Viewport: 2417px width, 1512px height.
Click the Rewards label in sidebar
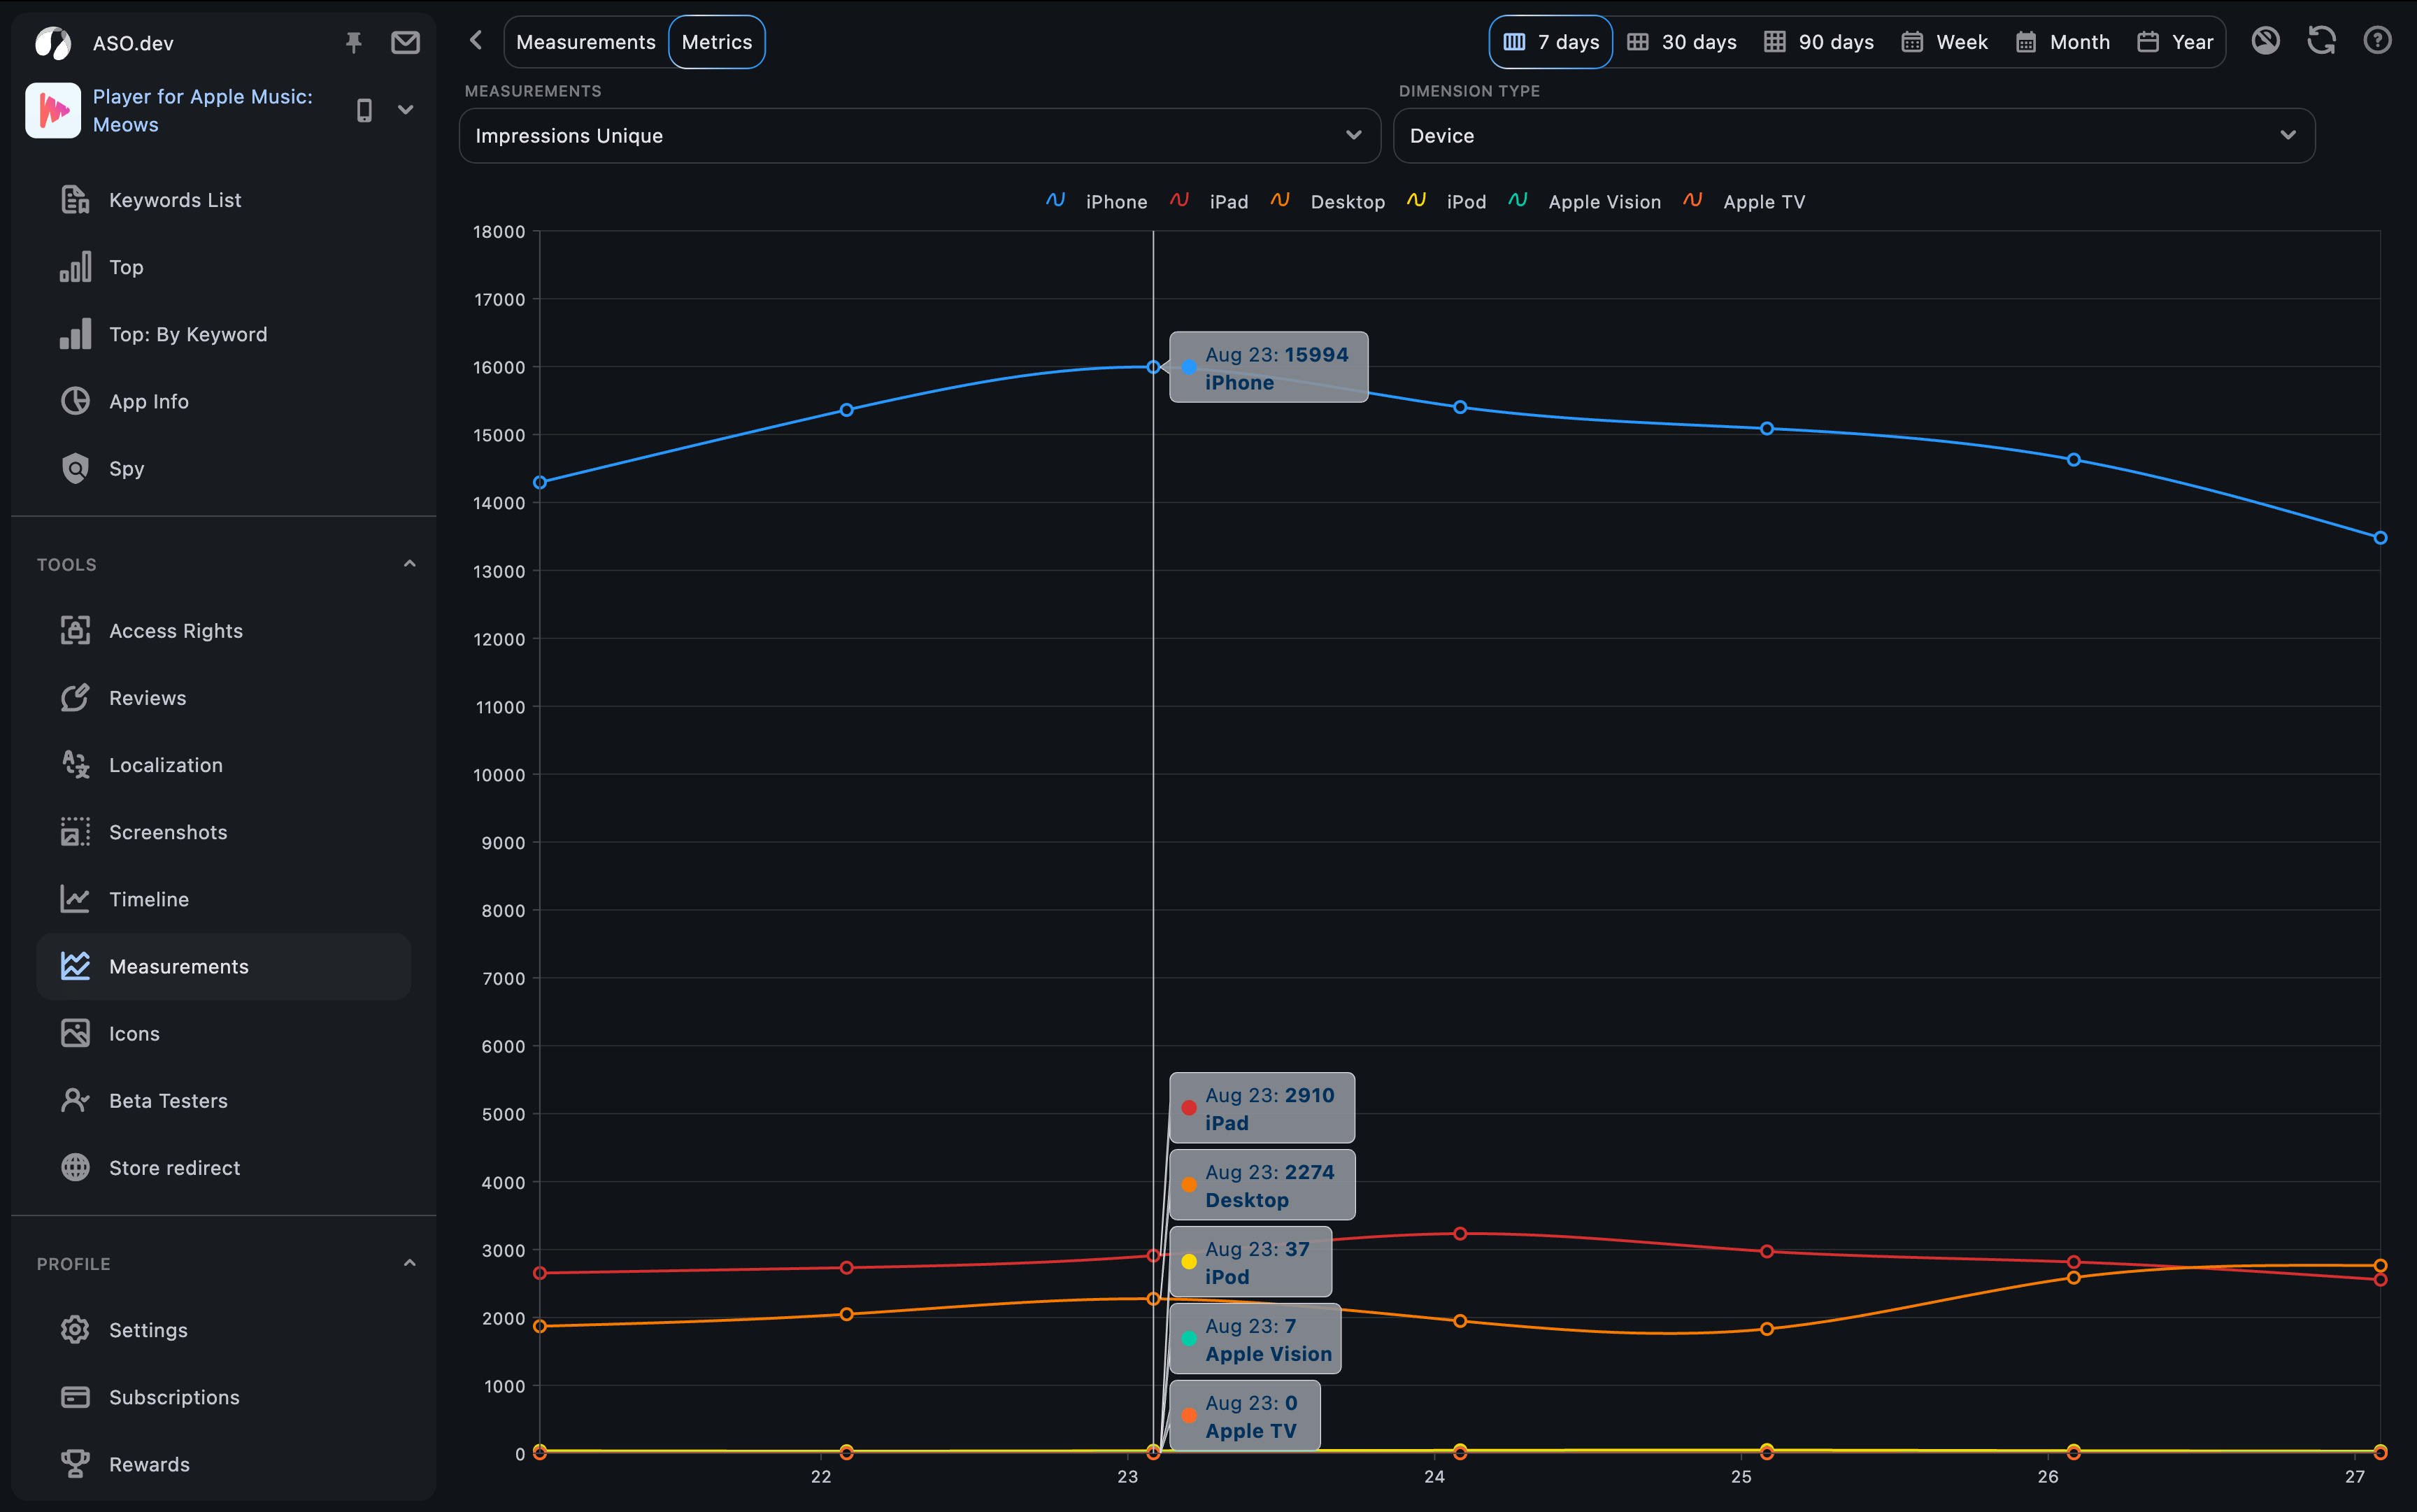point(149,1464)
